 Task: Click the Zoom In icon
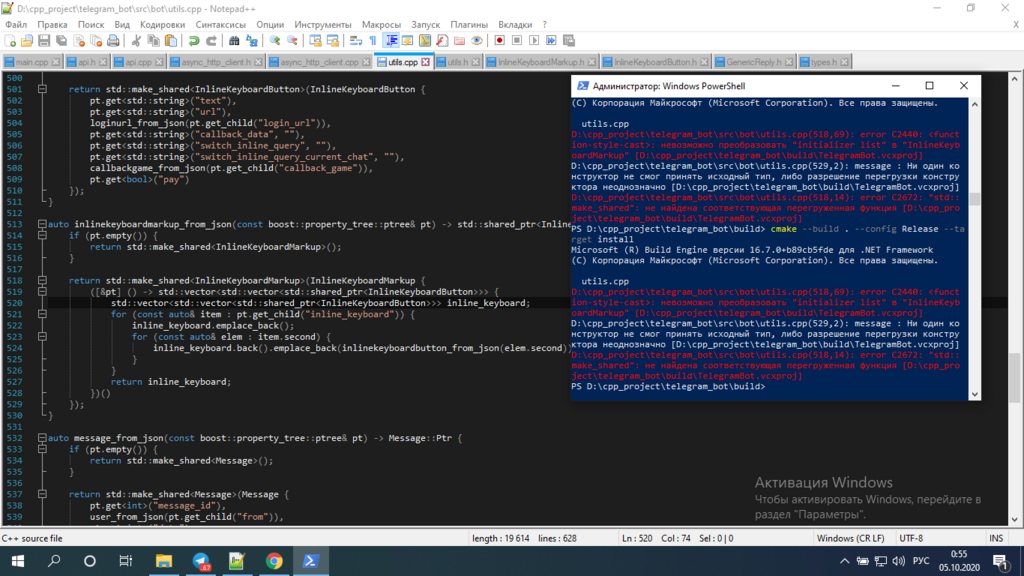click(x=275, y=40)
